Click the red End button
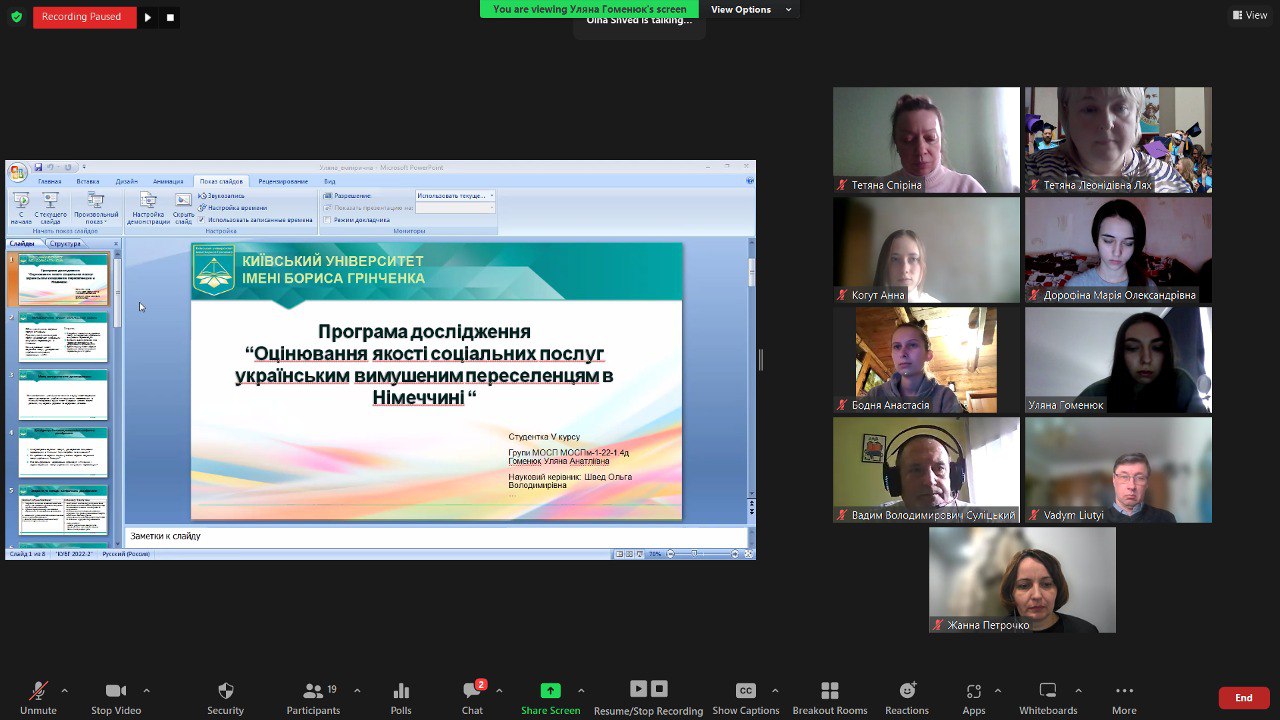Image resolution: width=1280 pixels, height=720 pixels. [1243, 698]
